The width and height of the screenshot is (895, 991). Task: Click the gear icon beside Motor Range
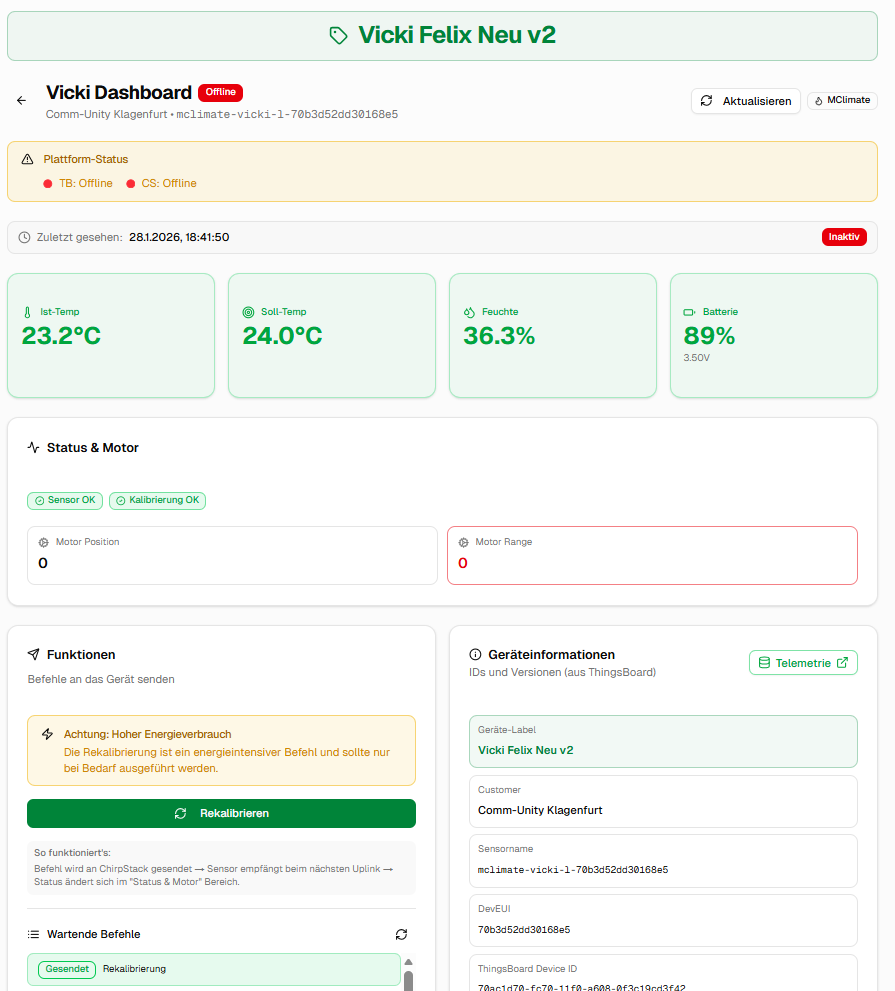coord(463,542)
